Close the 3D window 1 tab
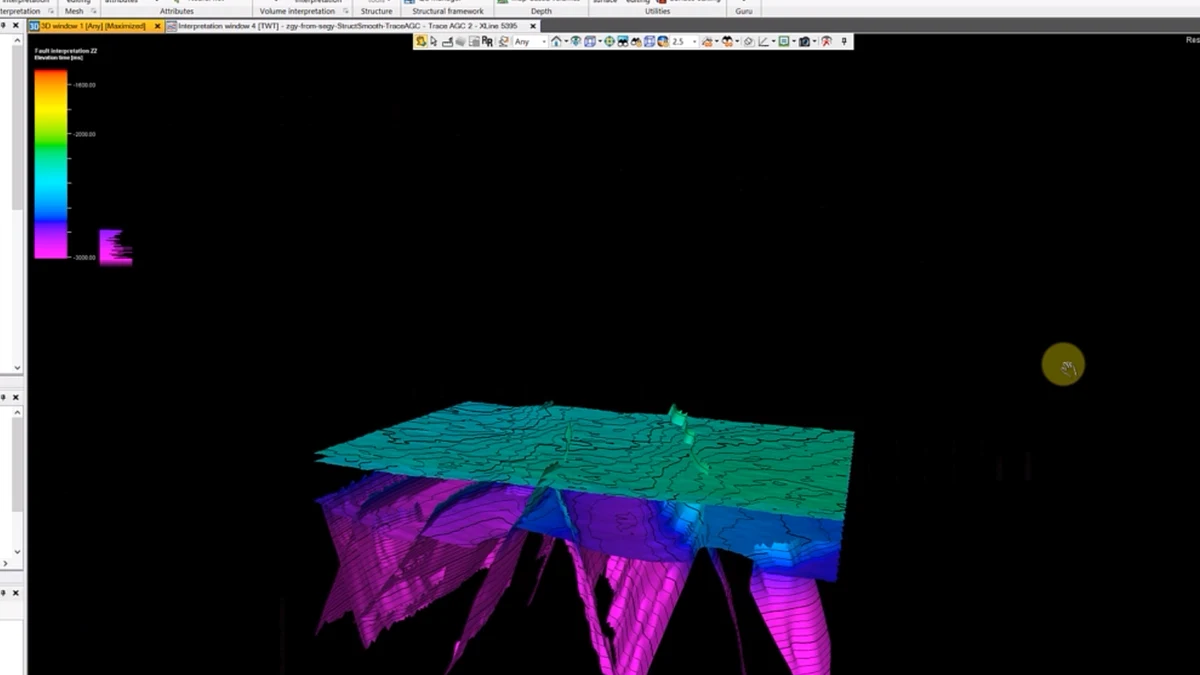 point(158,26)
